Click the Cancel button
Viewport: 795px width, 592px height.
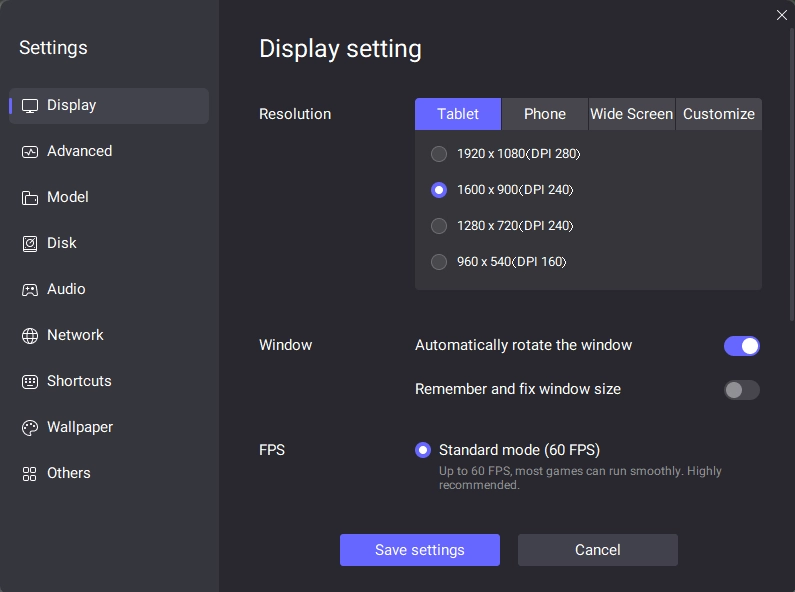point(597,550)
